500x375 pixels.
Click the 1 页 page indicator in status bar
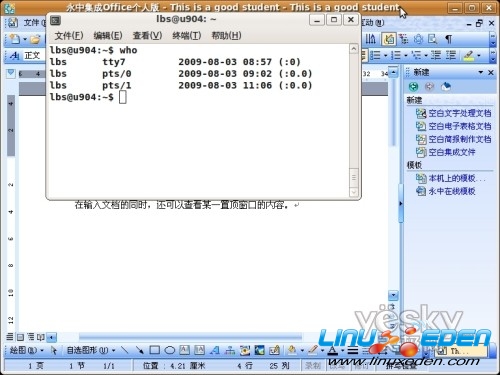[35, 366]
